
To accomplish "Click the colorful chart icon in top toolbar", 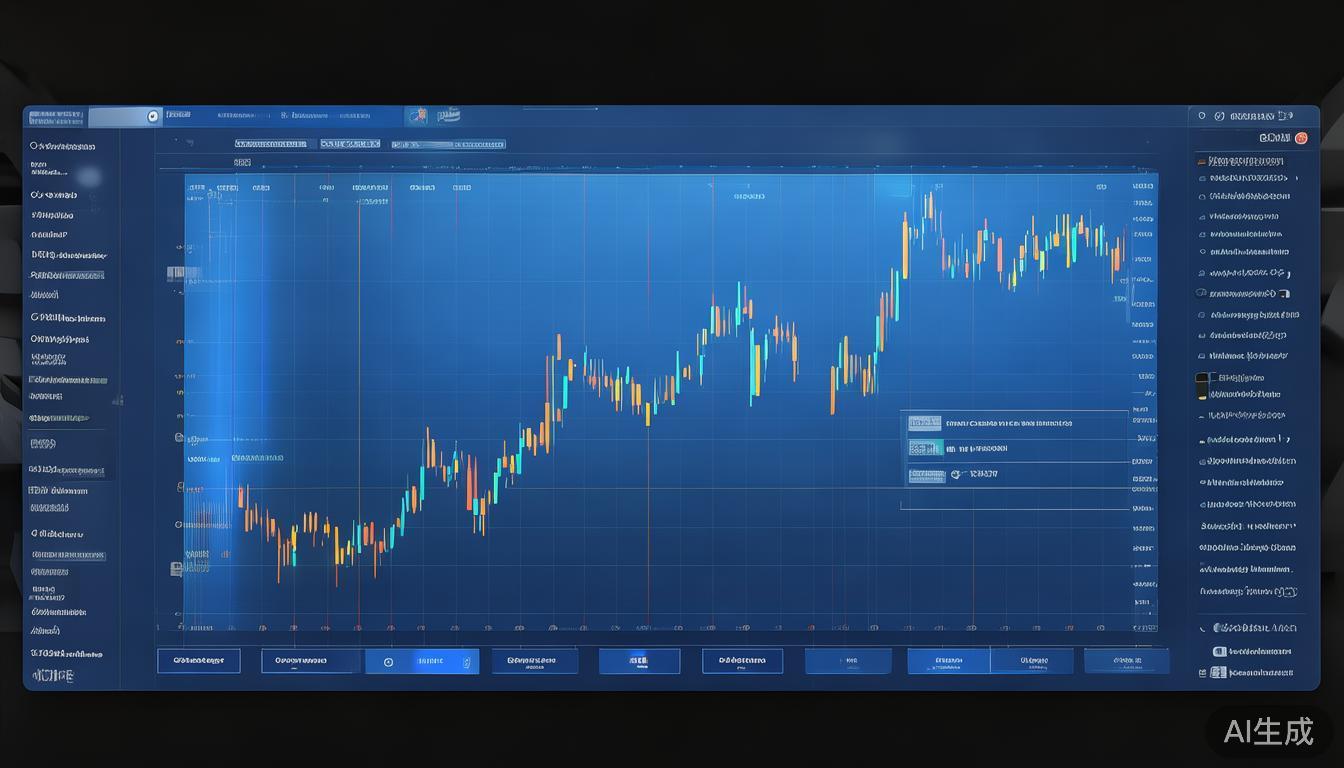I will click(418, 116).
